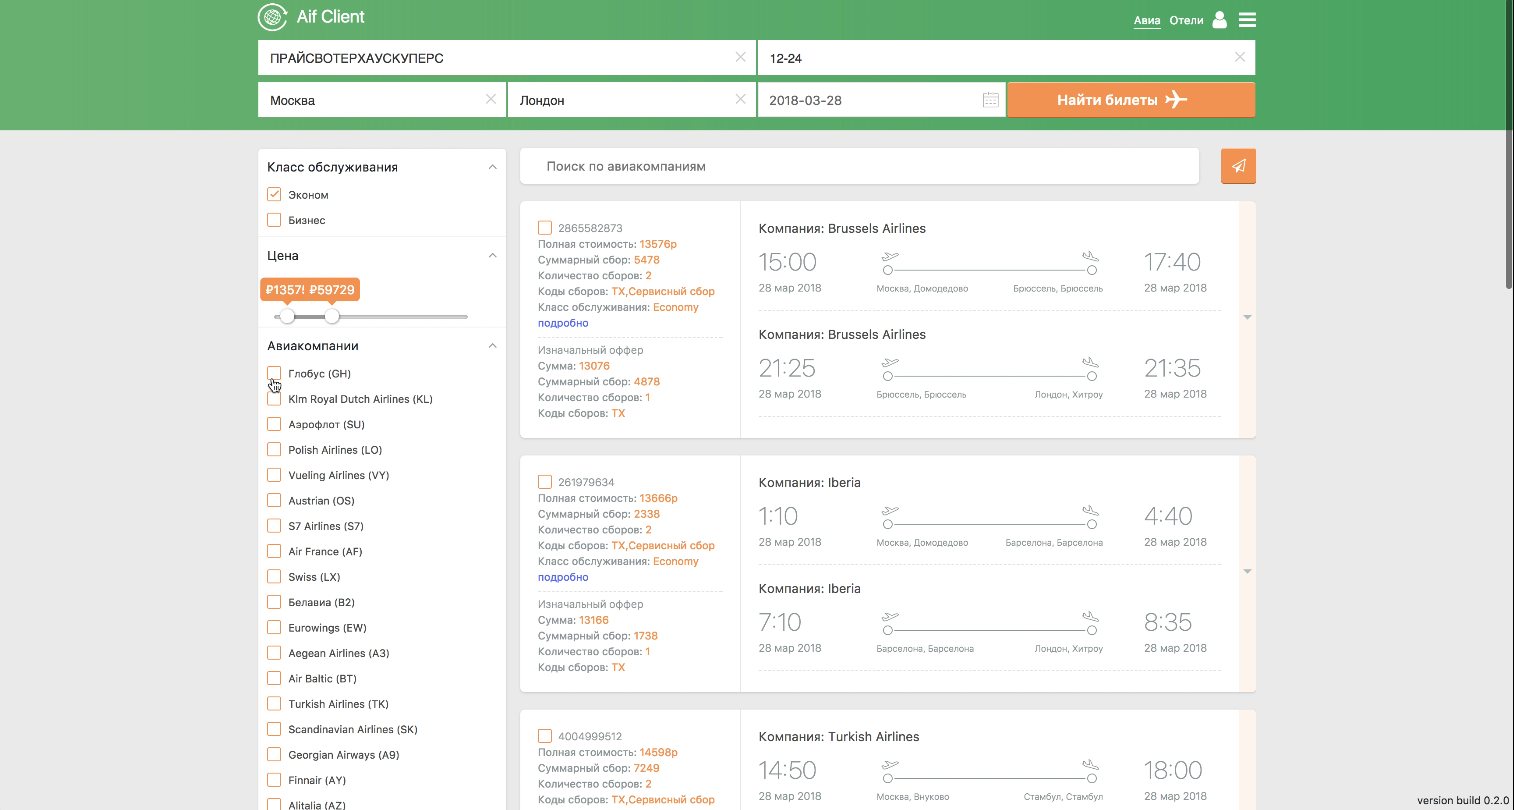Filter by Austrian (OS) airline
Image resolution: width=1514 pixels, height=810 pixels.
[x=274, y=500]
